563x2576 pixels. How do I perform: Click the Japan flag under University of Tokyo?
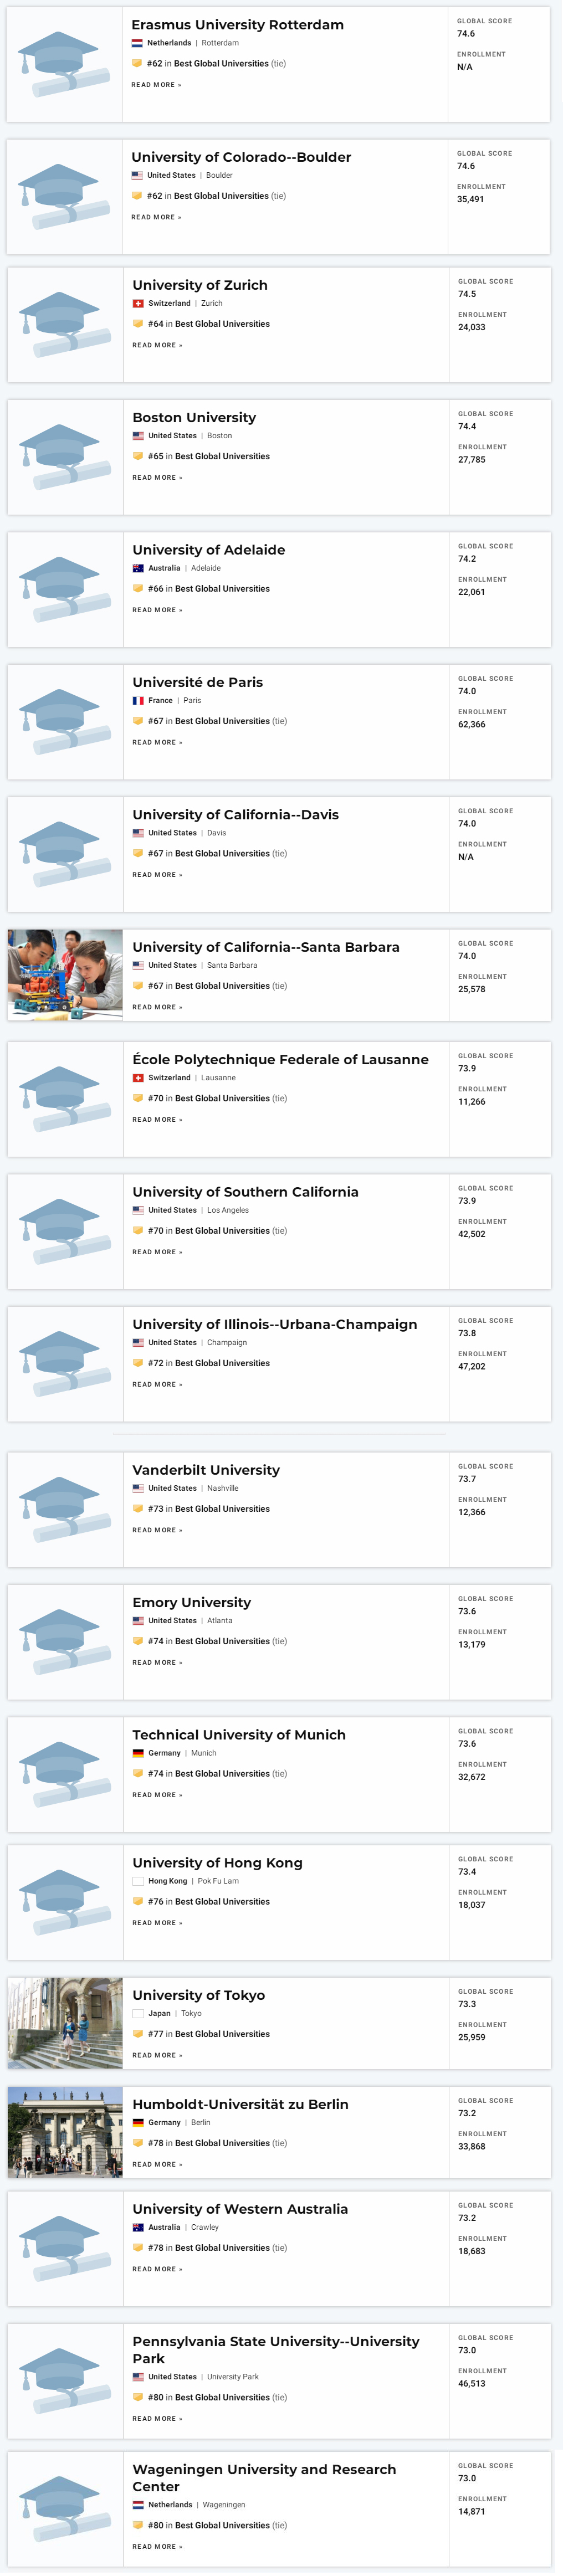point(138,2013)
